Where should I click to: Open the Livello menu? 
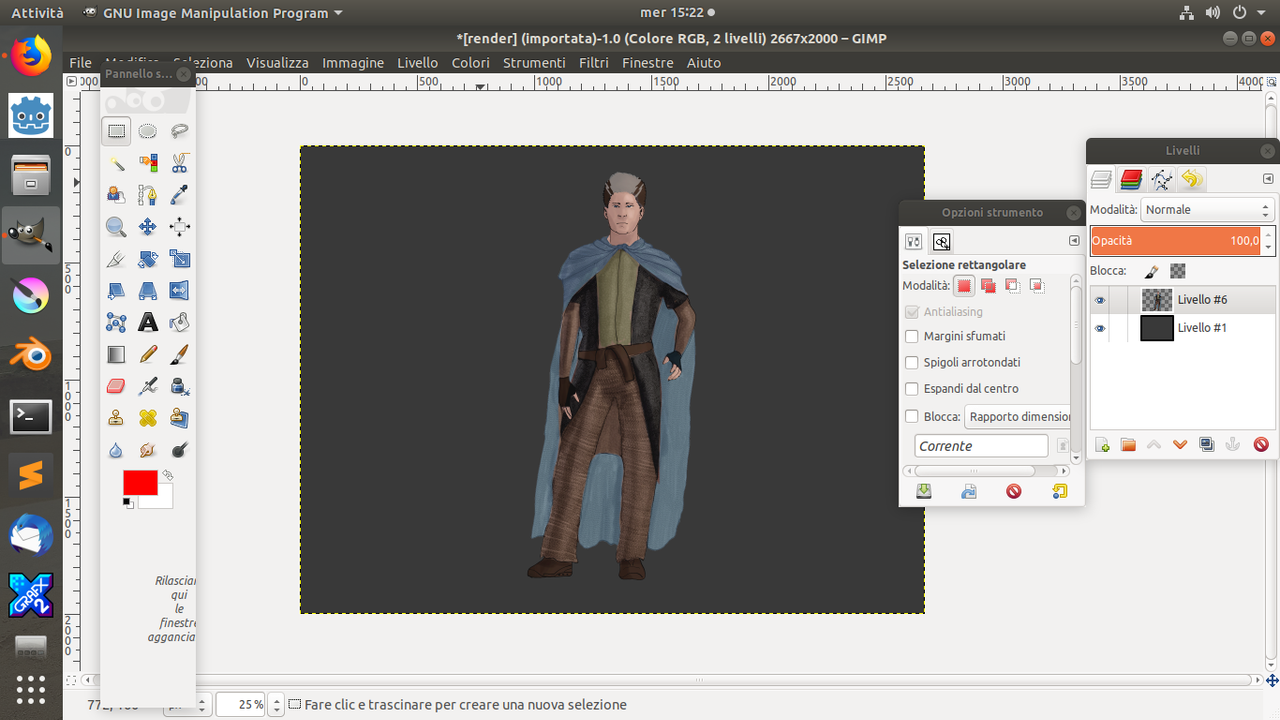coord(418,62)
